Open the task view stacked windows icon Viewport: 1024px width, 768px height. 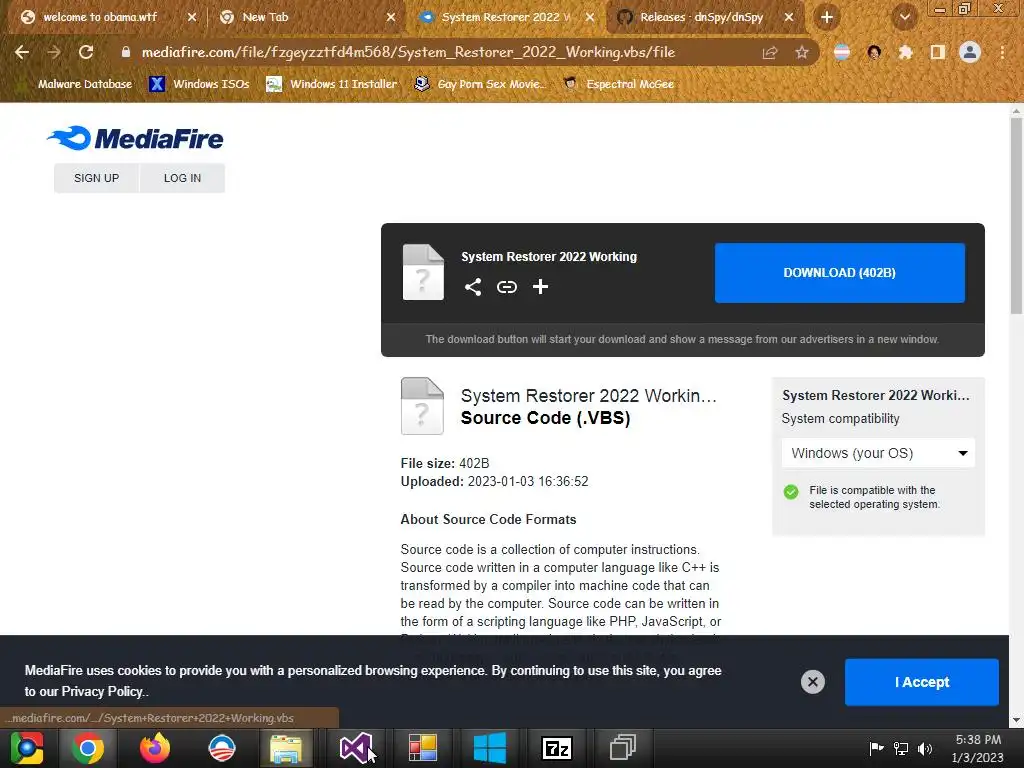click(623, 747)
